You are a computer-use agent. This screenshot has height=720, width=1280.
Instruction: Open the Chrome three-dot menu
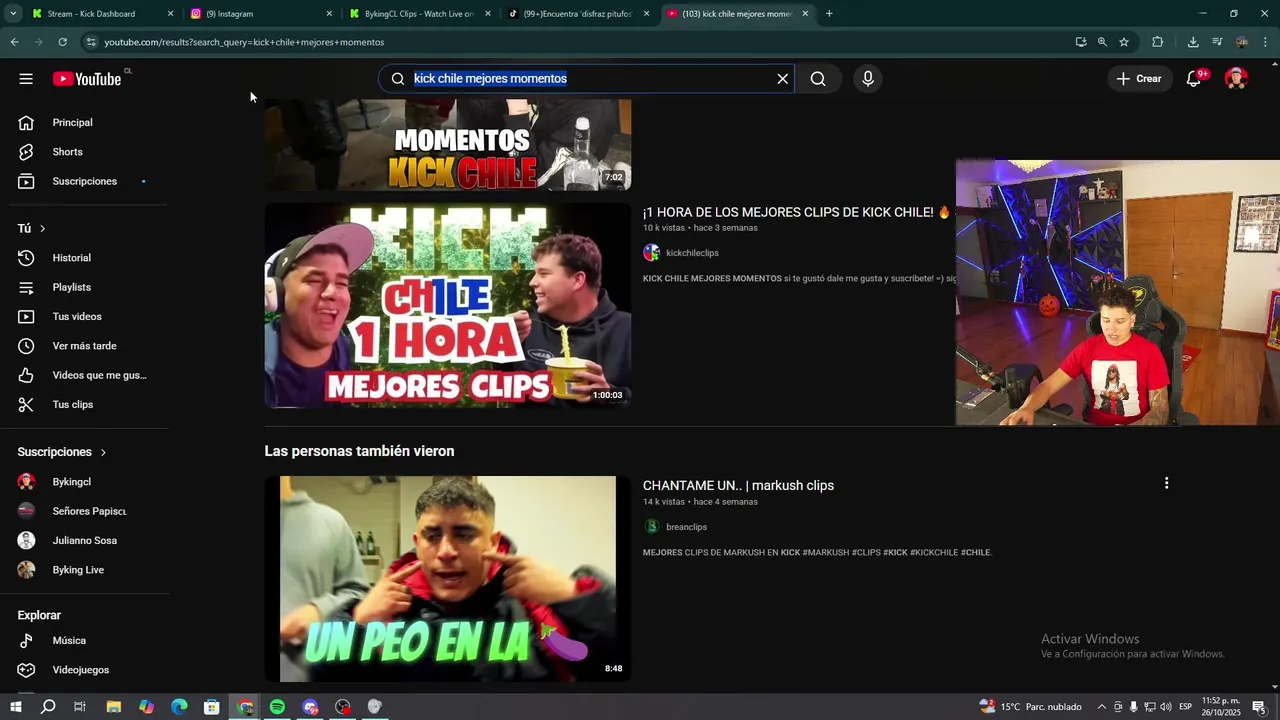pyautogui.click(x=1265, y=42)
